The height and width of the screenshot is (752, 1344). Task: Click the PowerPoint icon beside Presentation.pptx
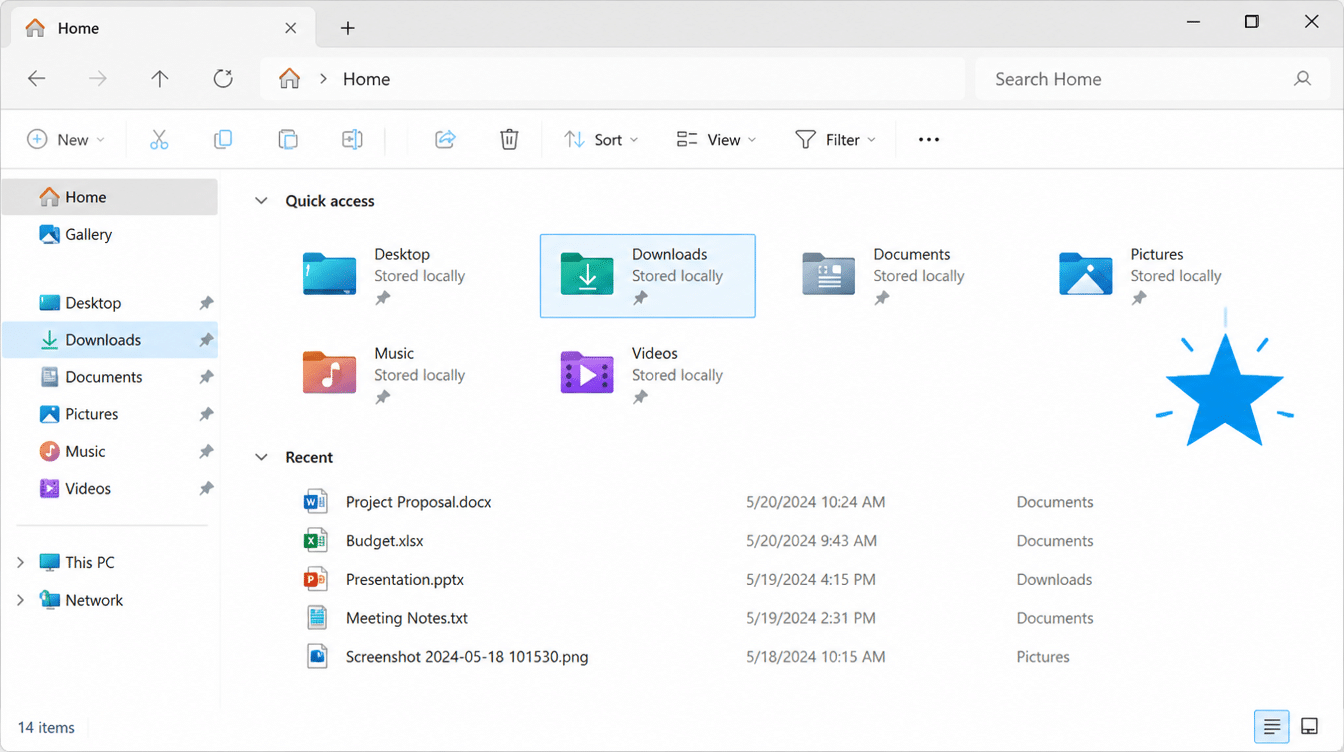(x=316, y=579)
